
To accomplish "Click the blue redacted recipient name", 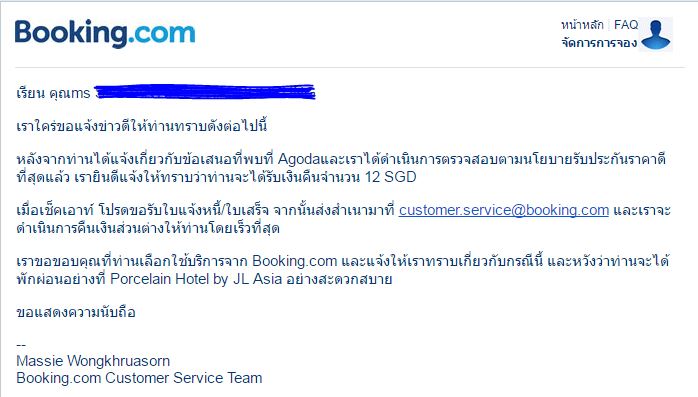I will (x=205, y=92).
